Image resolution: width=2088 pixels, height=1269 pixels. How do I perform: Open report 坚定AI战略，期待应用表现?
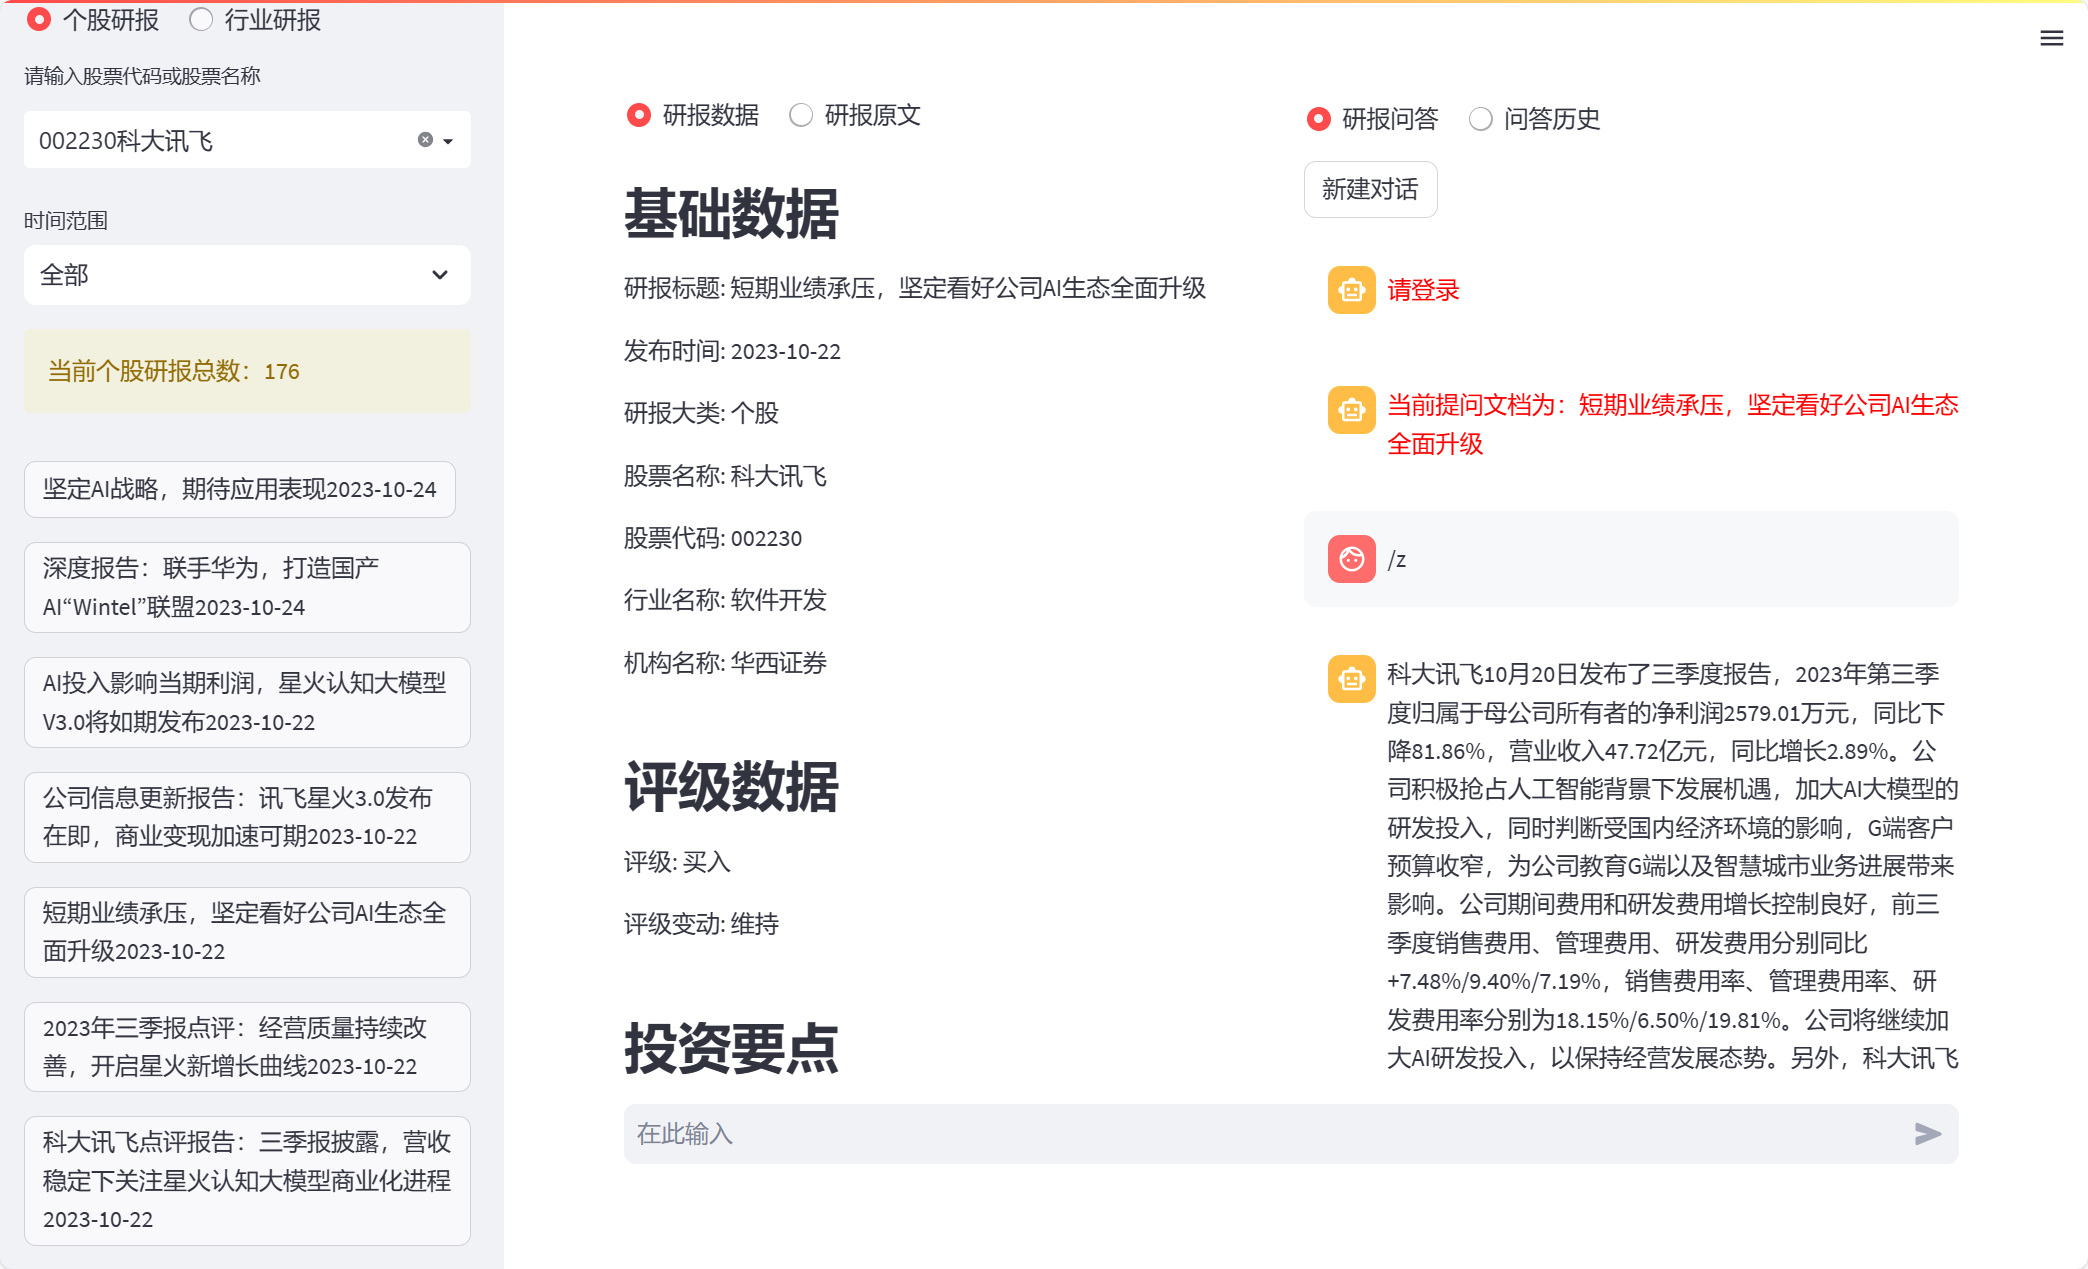(x=240, y=489)
